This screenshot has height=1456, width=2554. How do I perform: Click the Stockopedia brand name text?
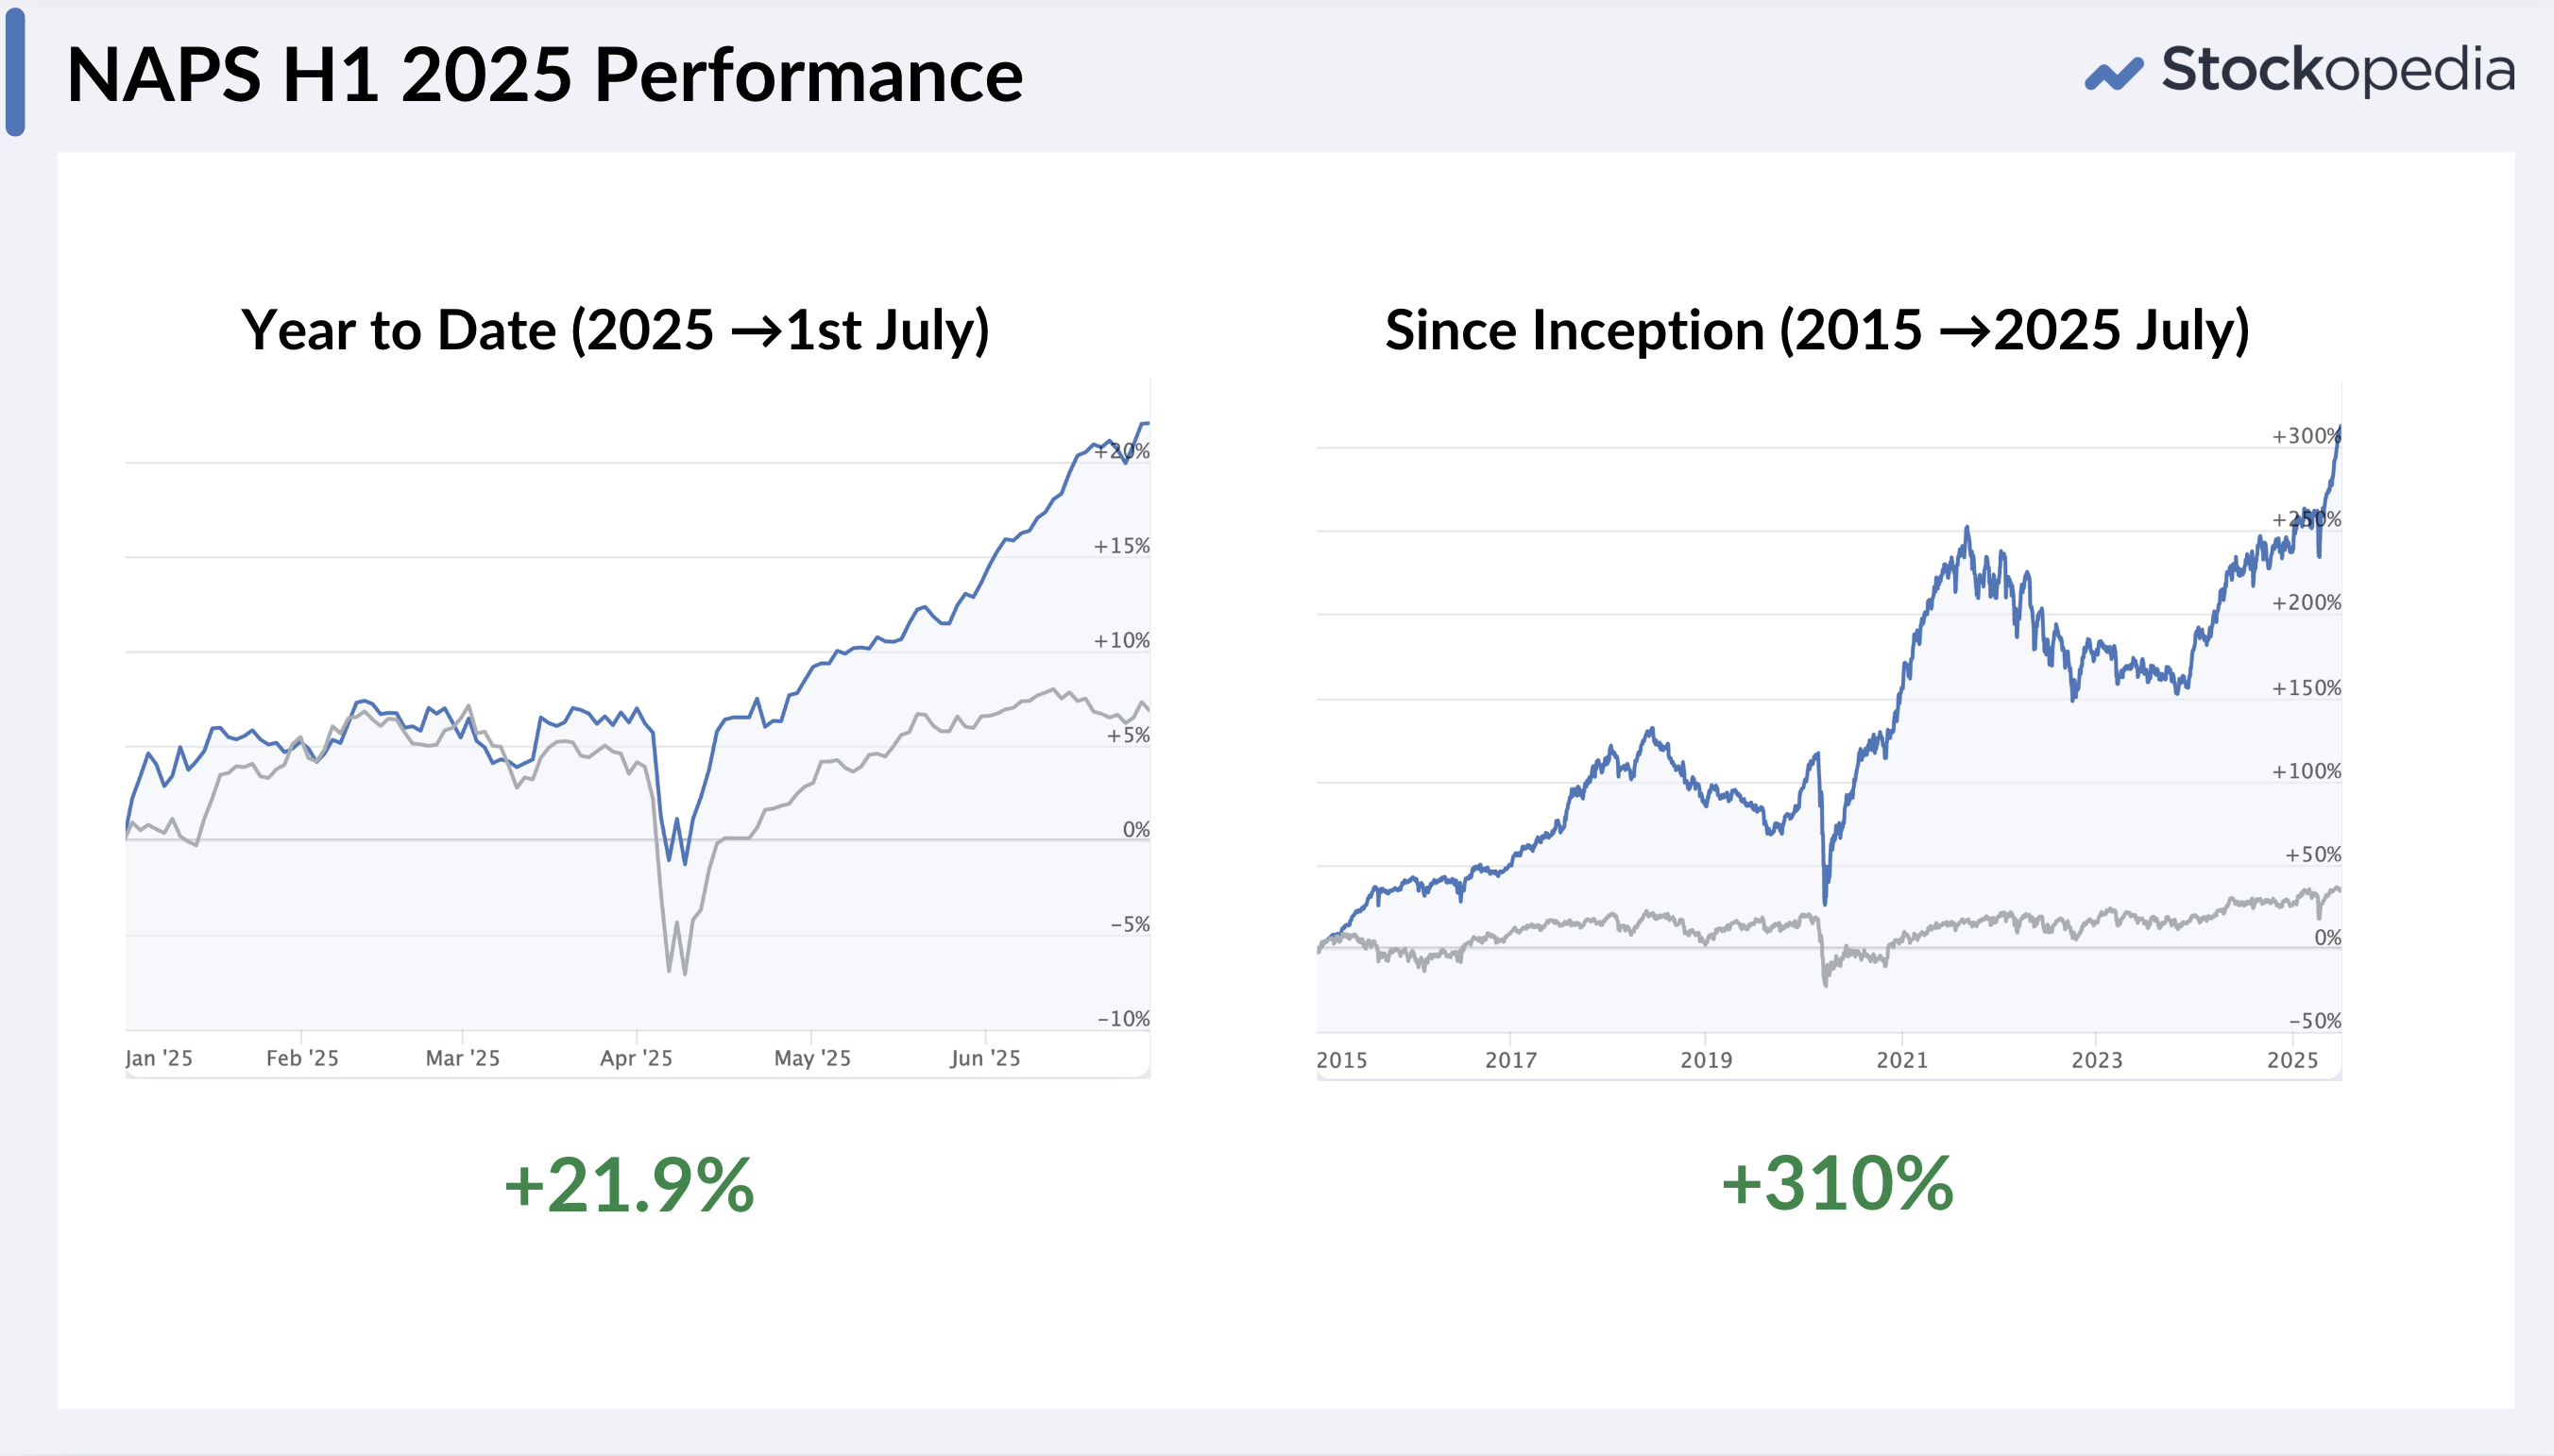(2337, 71)
